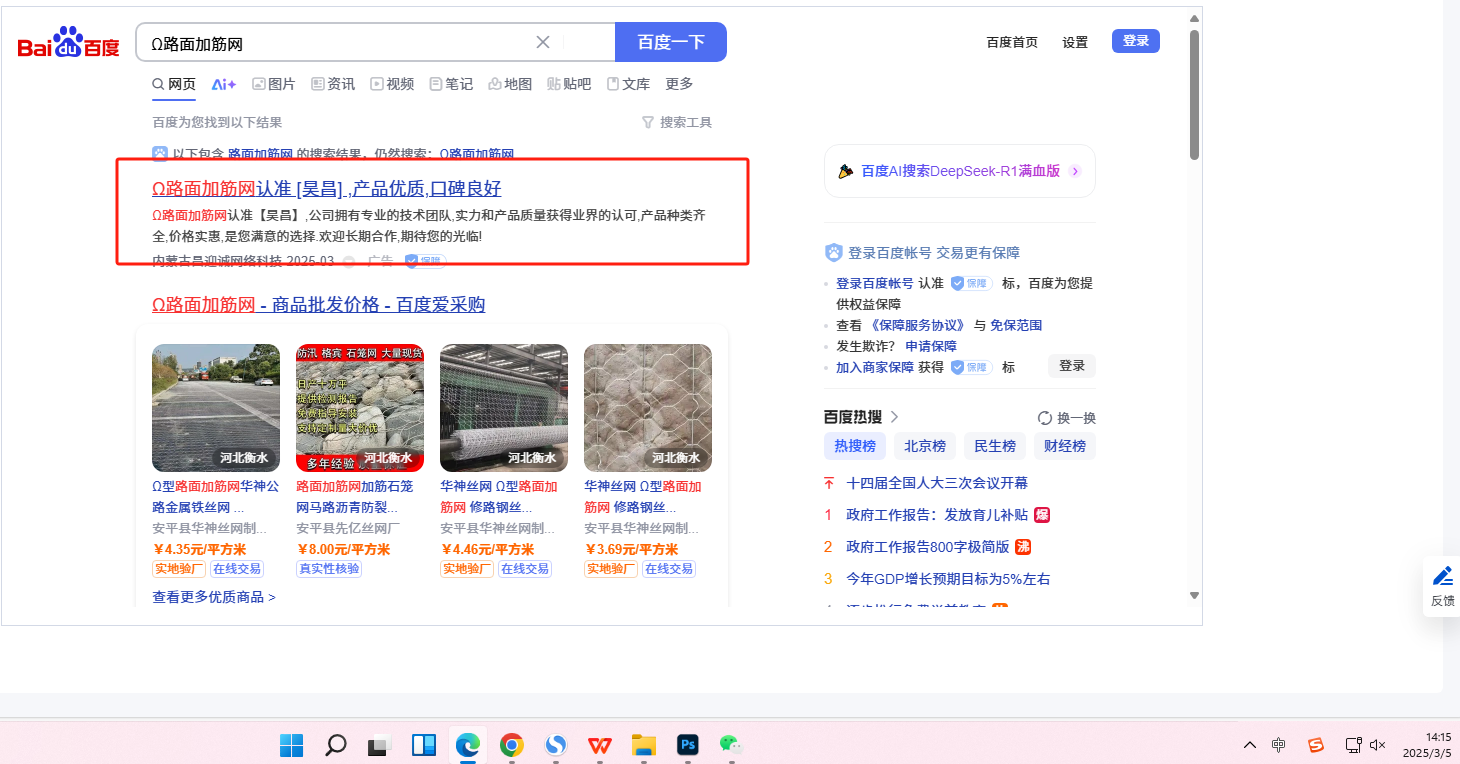1460x764 pixels.
Task: Click the ¥8.00元/平方米 price
Action: point(343,549)
